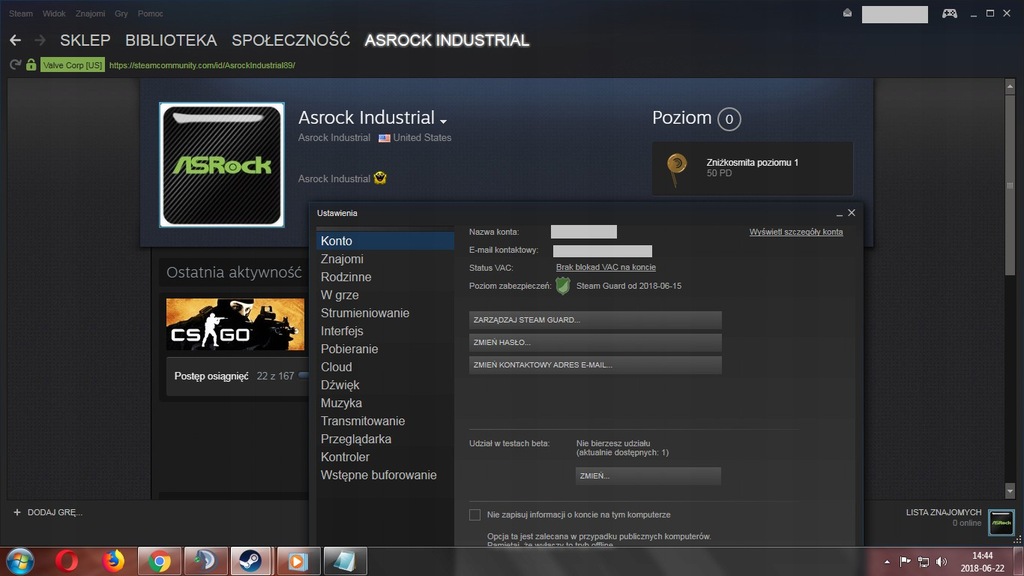Click the steamcommunity.com profile URL
The width and height of the screenshot is (1024, 576).
202,65
